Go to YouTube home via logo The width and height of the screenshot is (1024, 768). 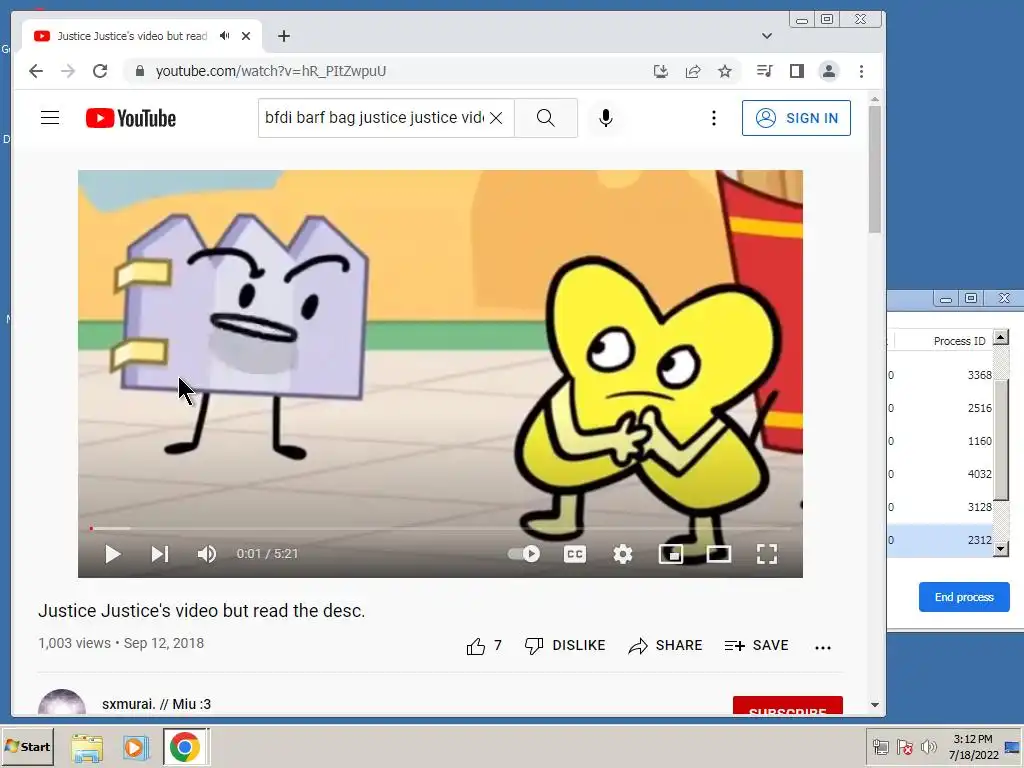pos(131,118)
